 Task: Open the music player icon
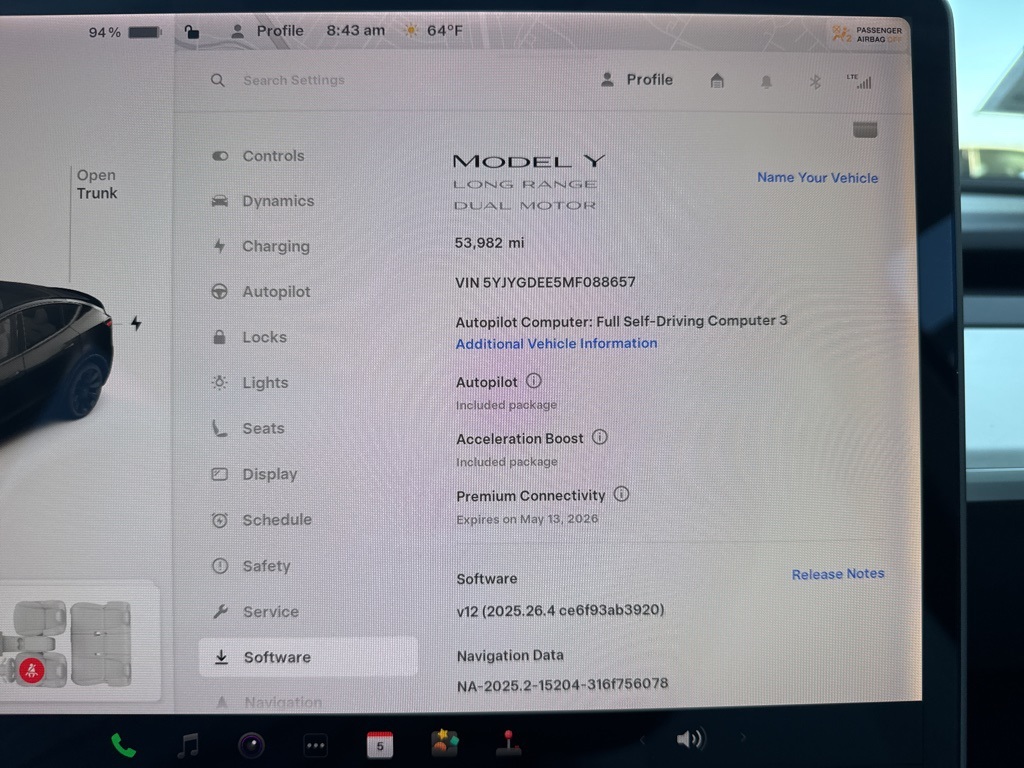click(187, 744)
